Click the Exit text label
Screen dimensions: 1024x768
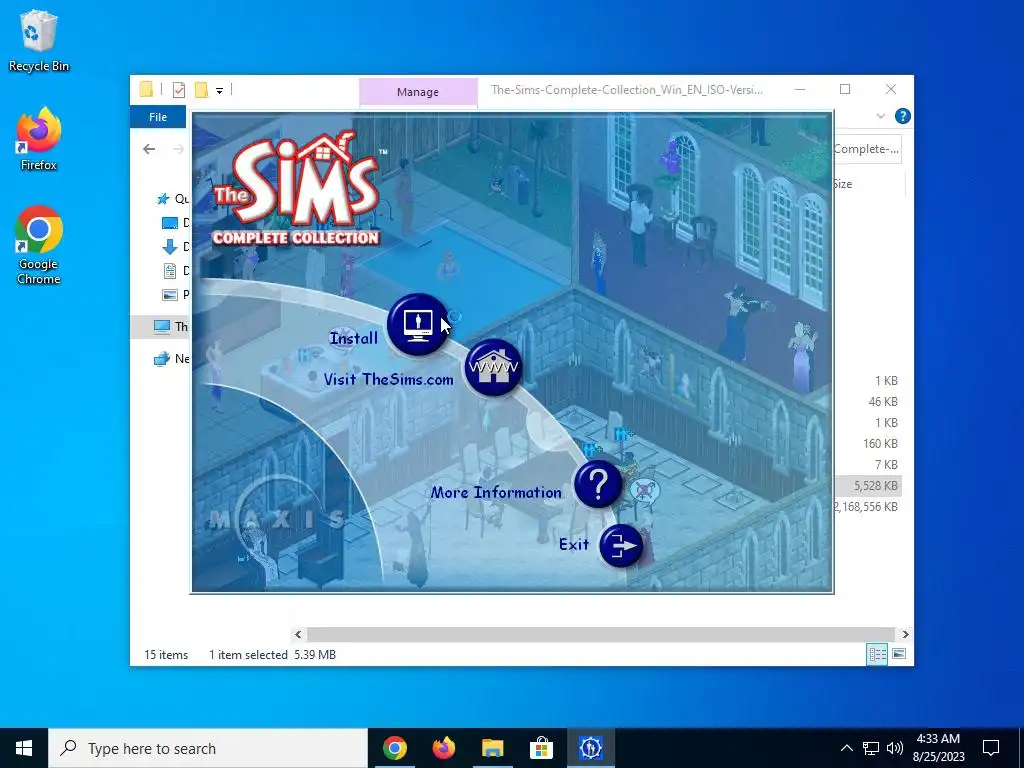pyautogui.click(x=574, y=544)
